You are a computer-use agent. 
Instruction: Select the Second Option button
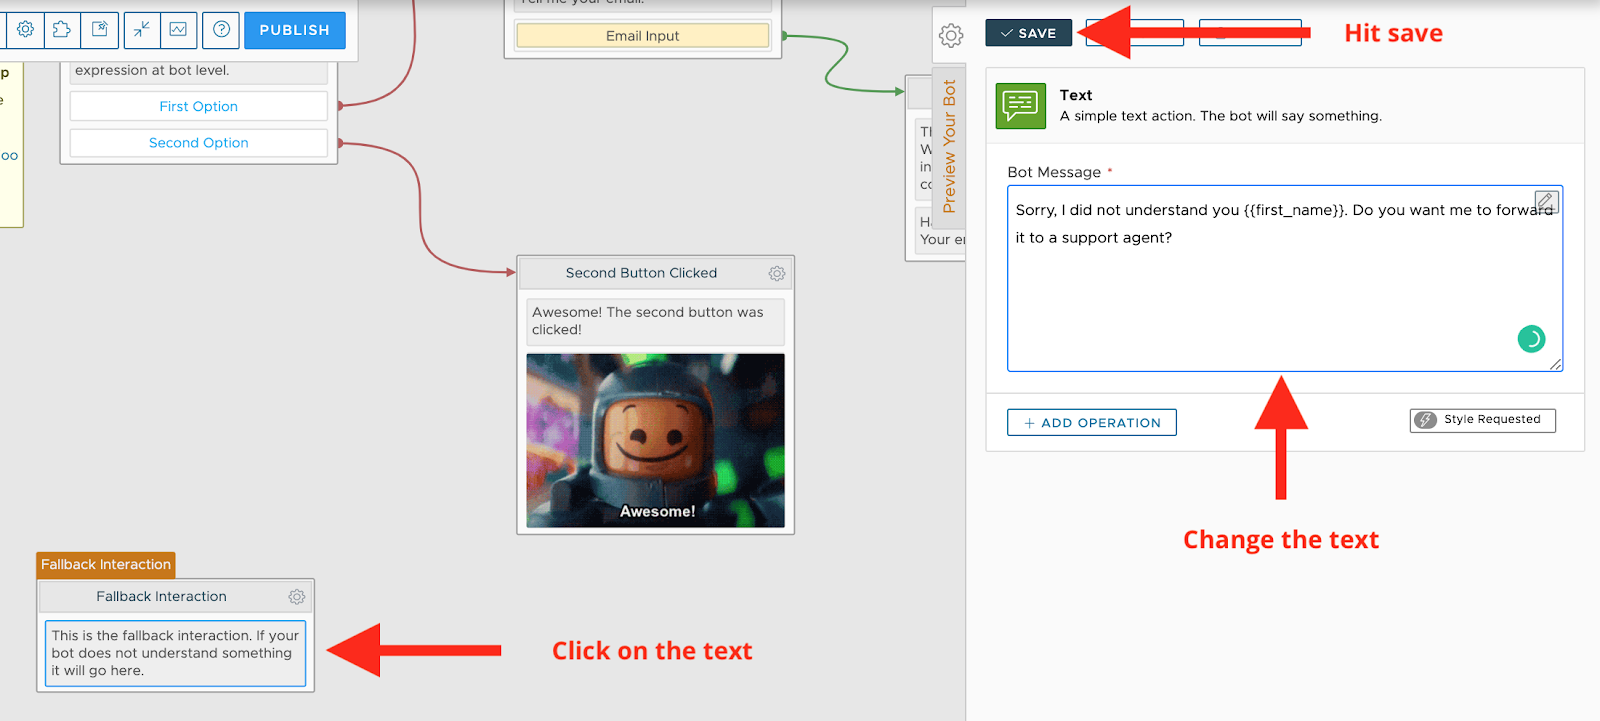point(198,143)
